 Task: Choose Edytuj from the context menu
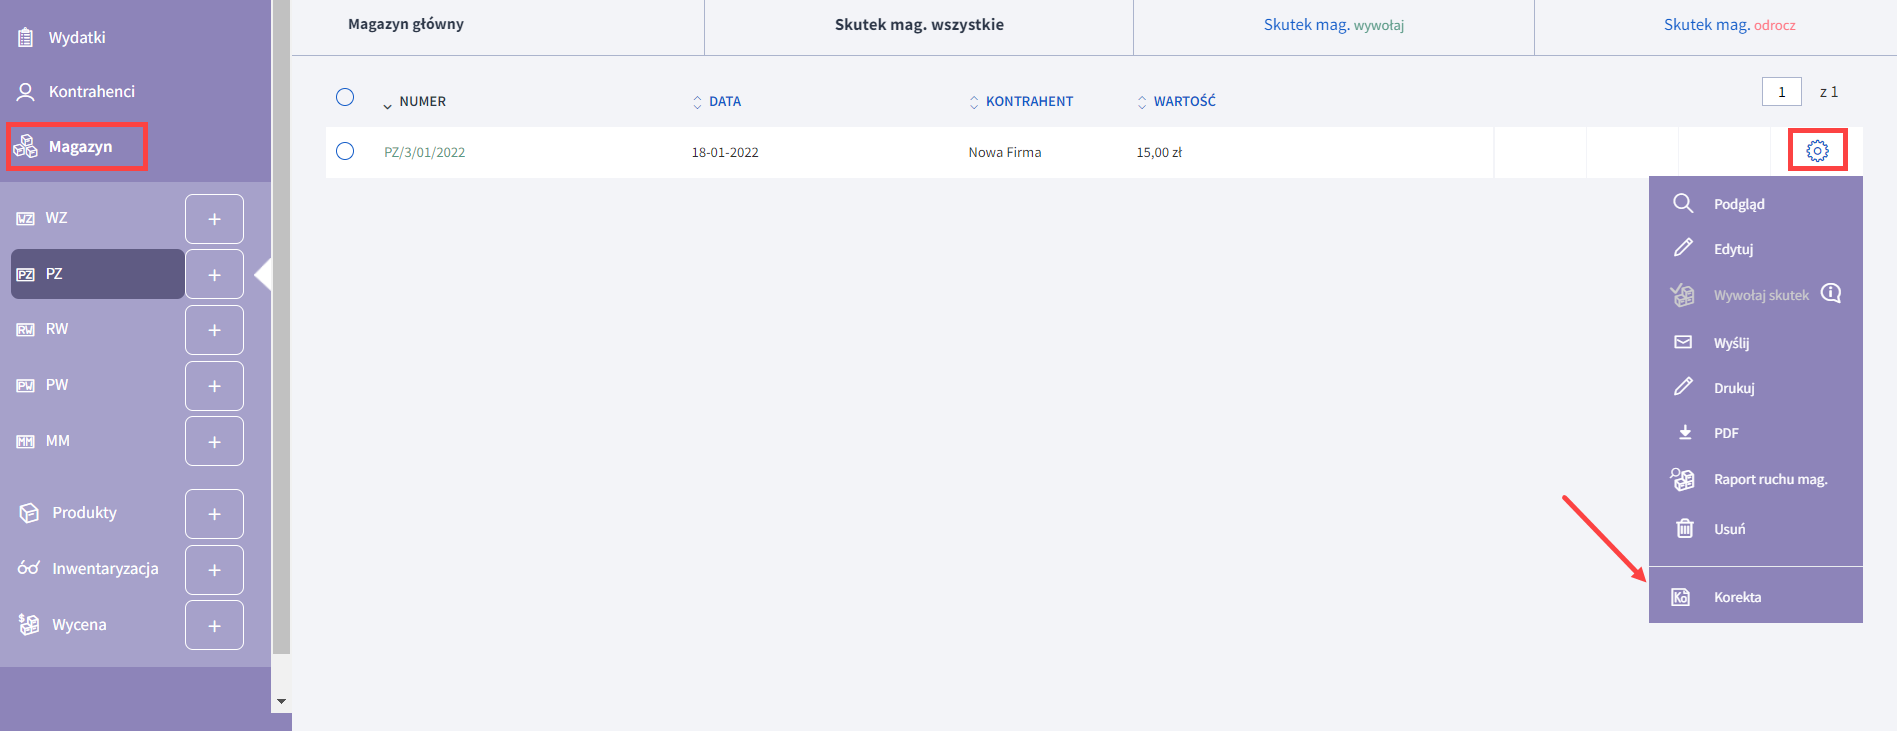(x=1733, y=249)
